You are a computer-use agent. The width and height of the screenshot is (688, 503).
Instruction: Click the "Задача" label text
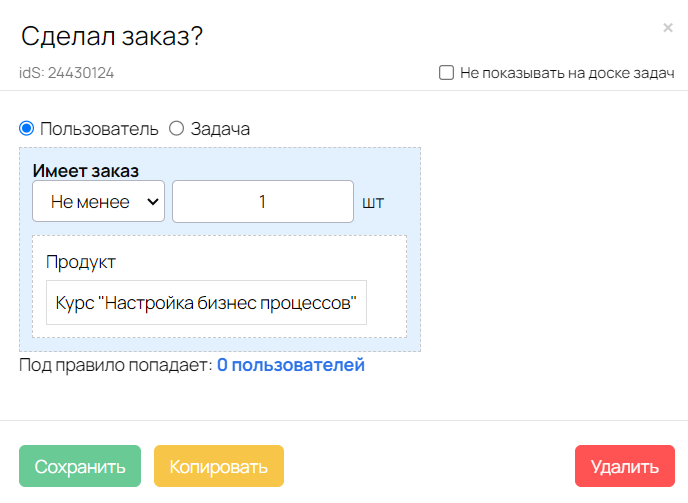(220, 128)
